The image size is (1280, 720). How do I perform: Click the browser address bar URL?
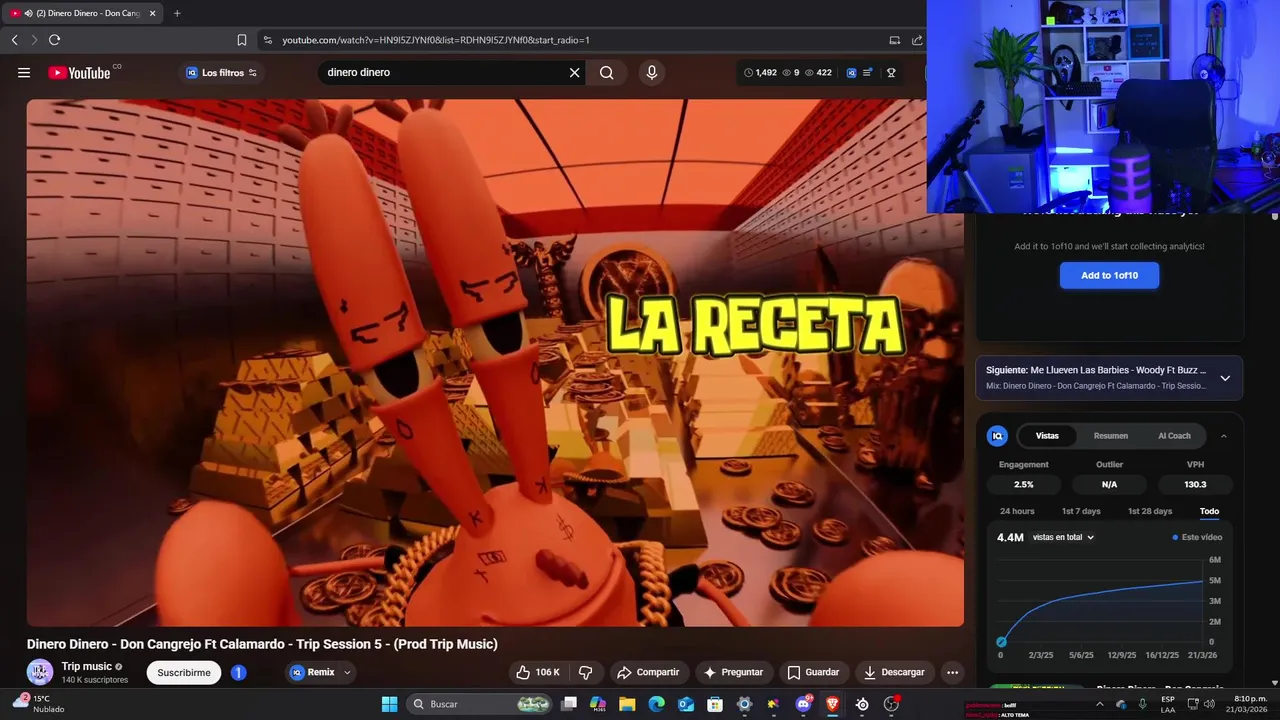click(436, 40)
